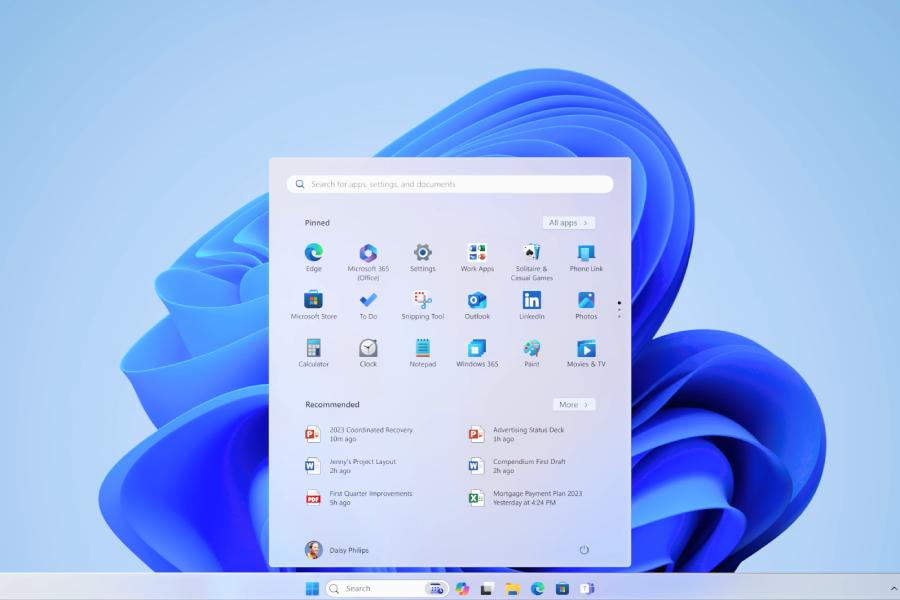Open Edge from pinned apps
The width and height of the screenshot is (900, 600).
[x=313, y=257]
